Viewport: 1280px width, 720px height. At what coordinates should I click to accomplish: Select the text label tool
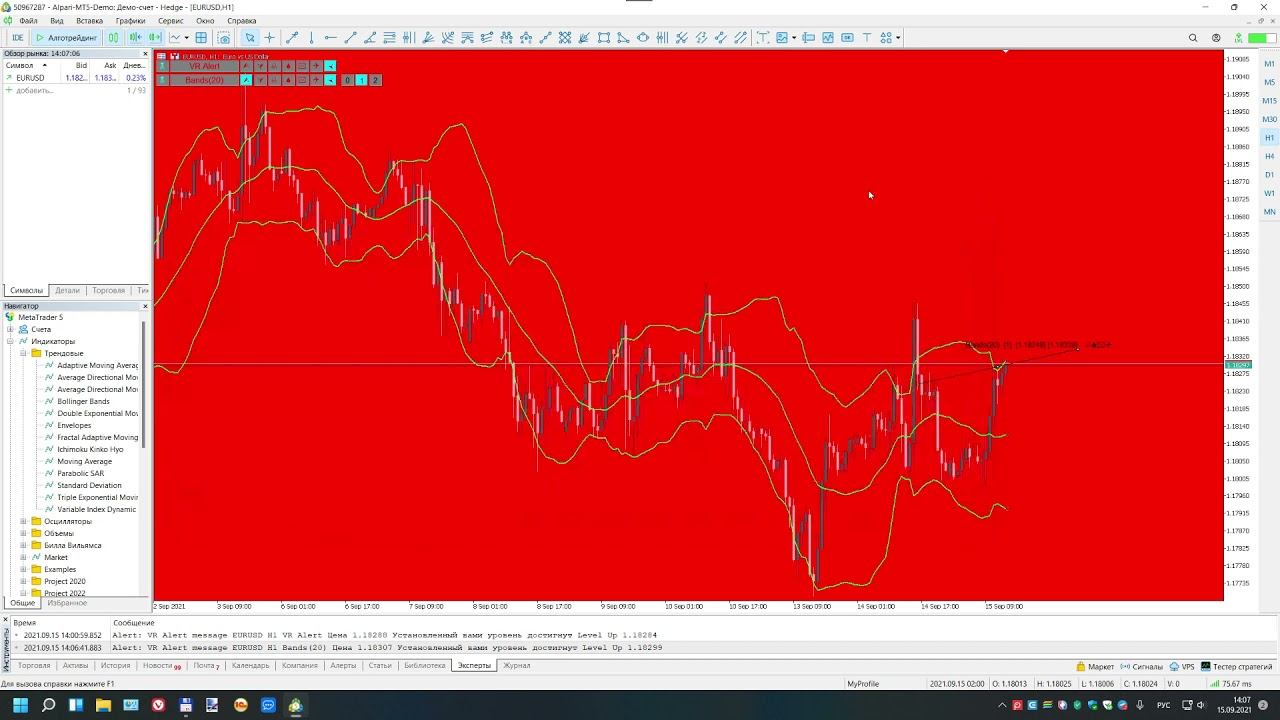tap(762, 38)
